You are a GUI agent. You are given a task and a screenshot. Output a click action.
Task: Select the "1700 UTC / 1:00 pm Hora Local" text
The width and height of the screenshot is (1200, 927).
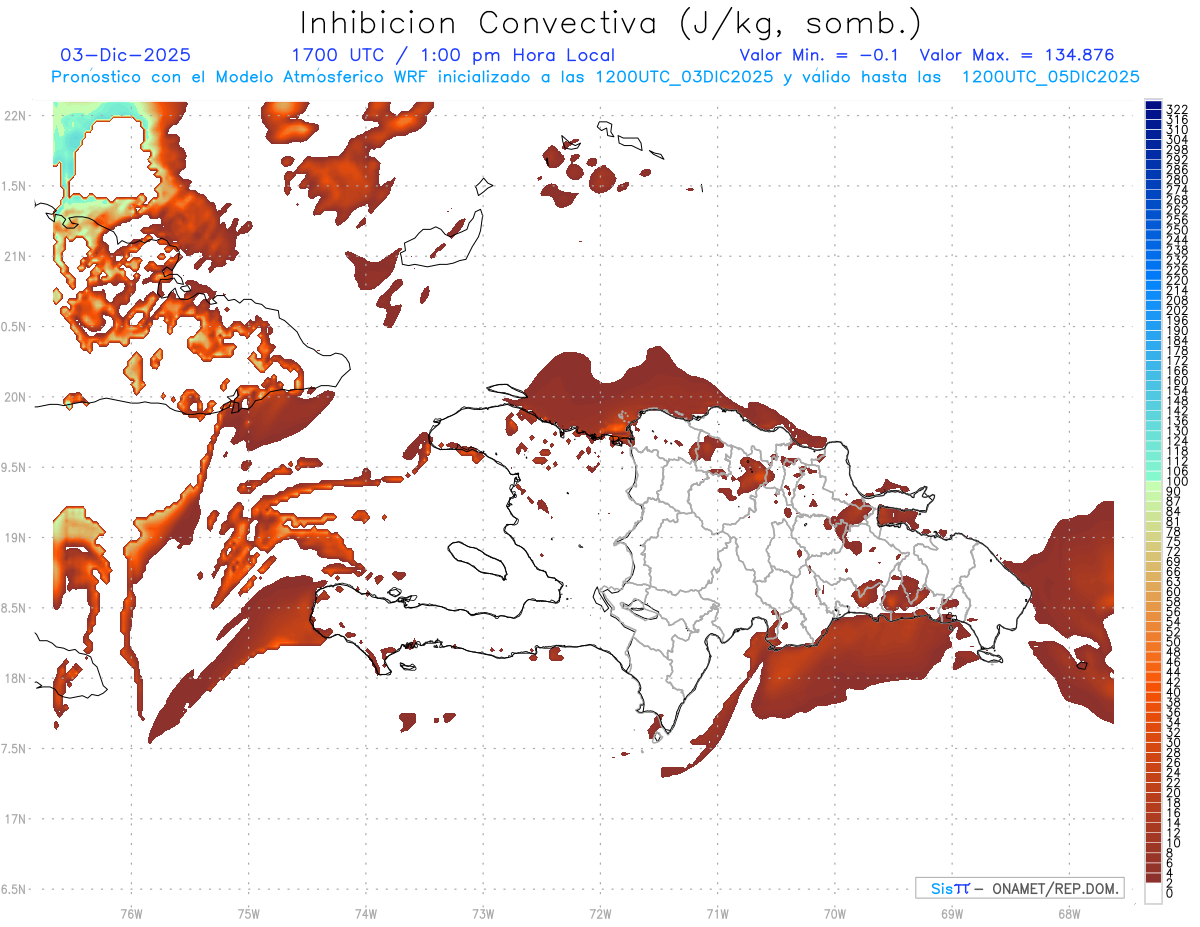point(453,55)
